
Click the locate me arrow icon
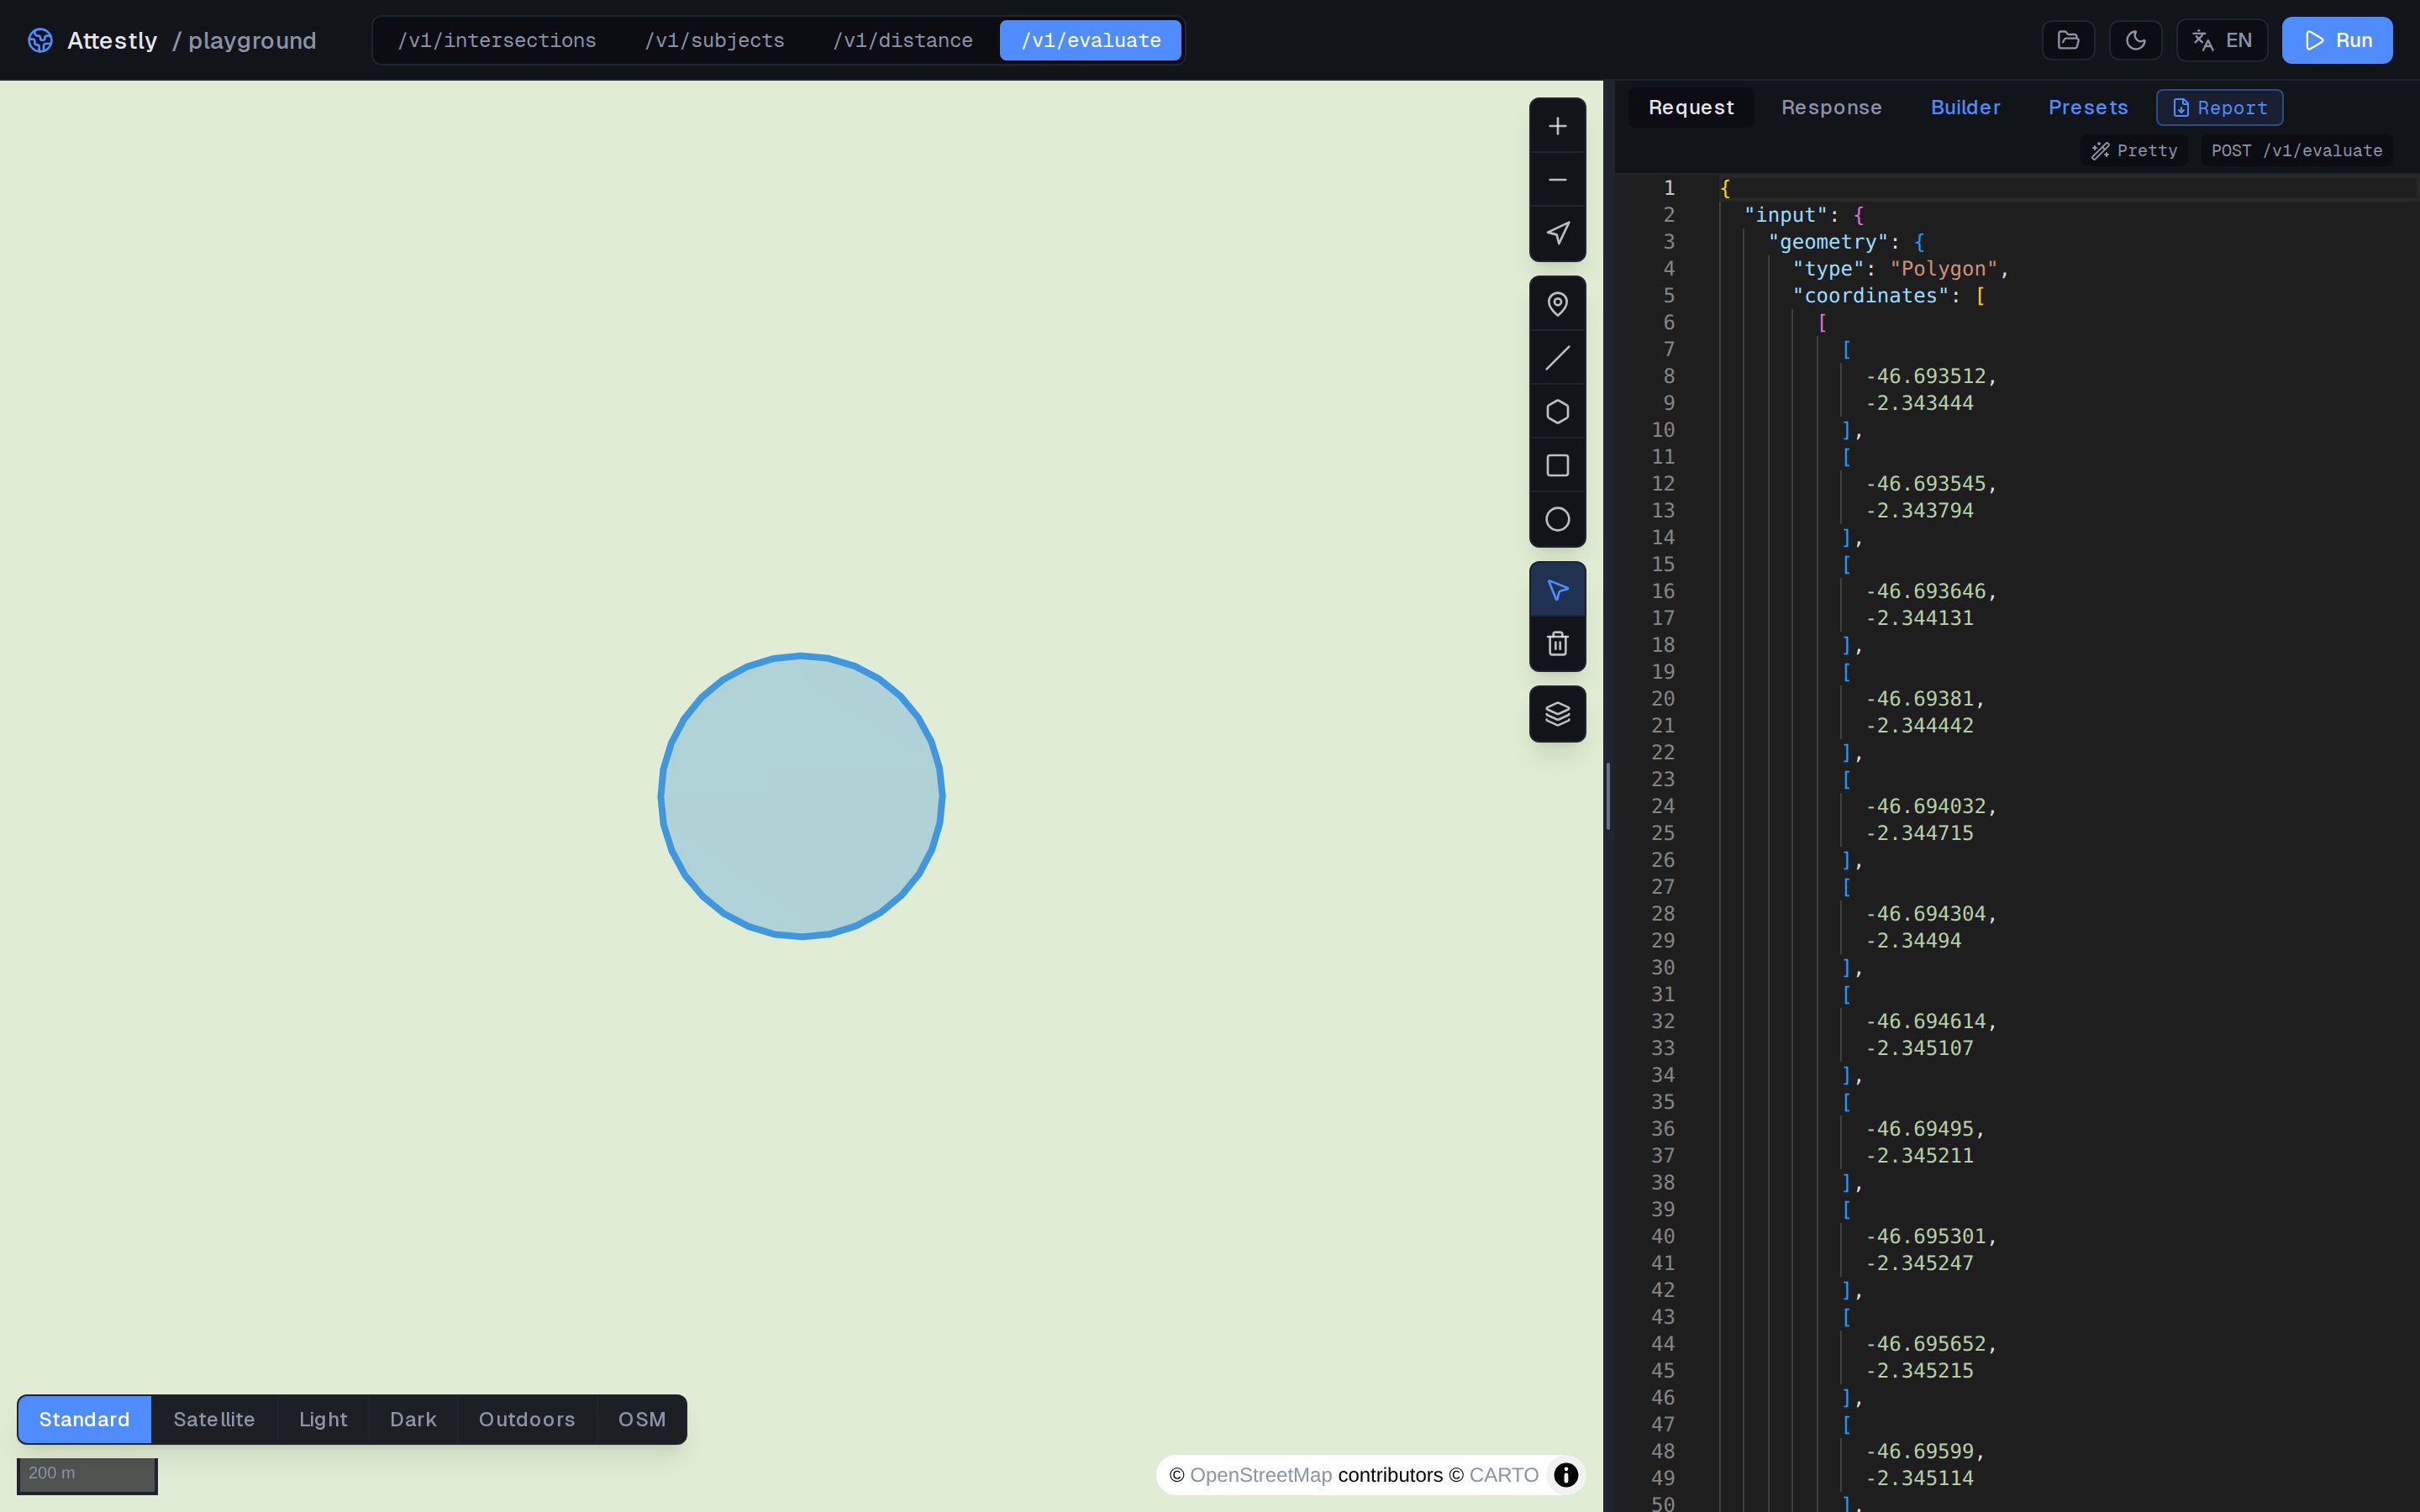(1557, 234)
